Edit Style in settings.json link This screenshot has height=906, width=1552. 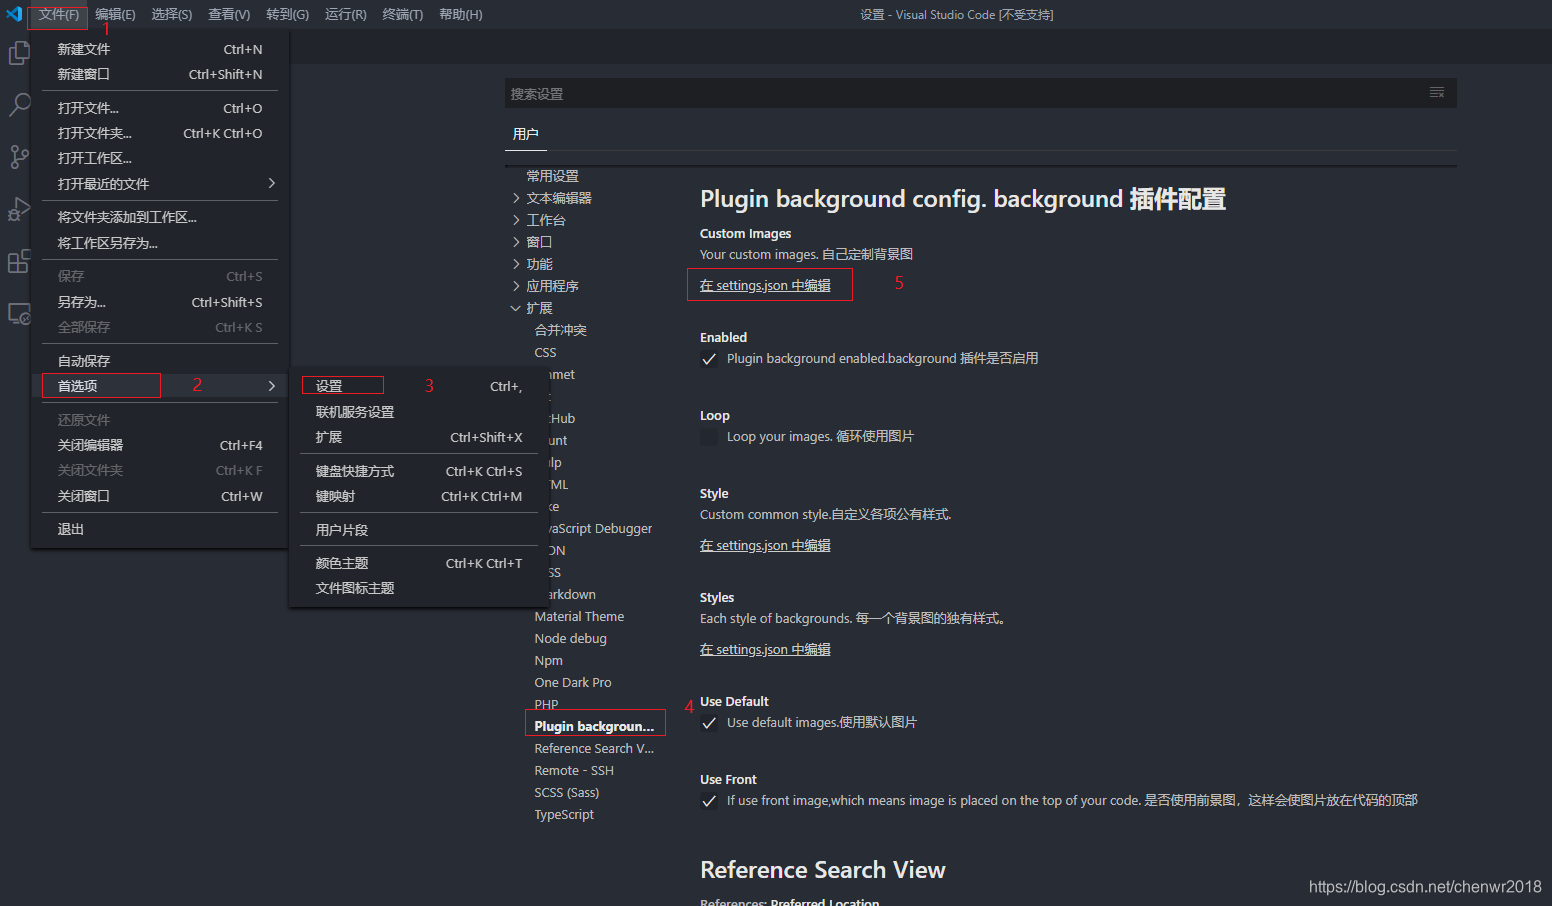coord(765,545)
